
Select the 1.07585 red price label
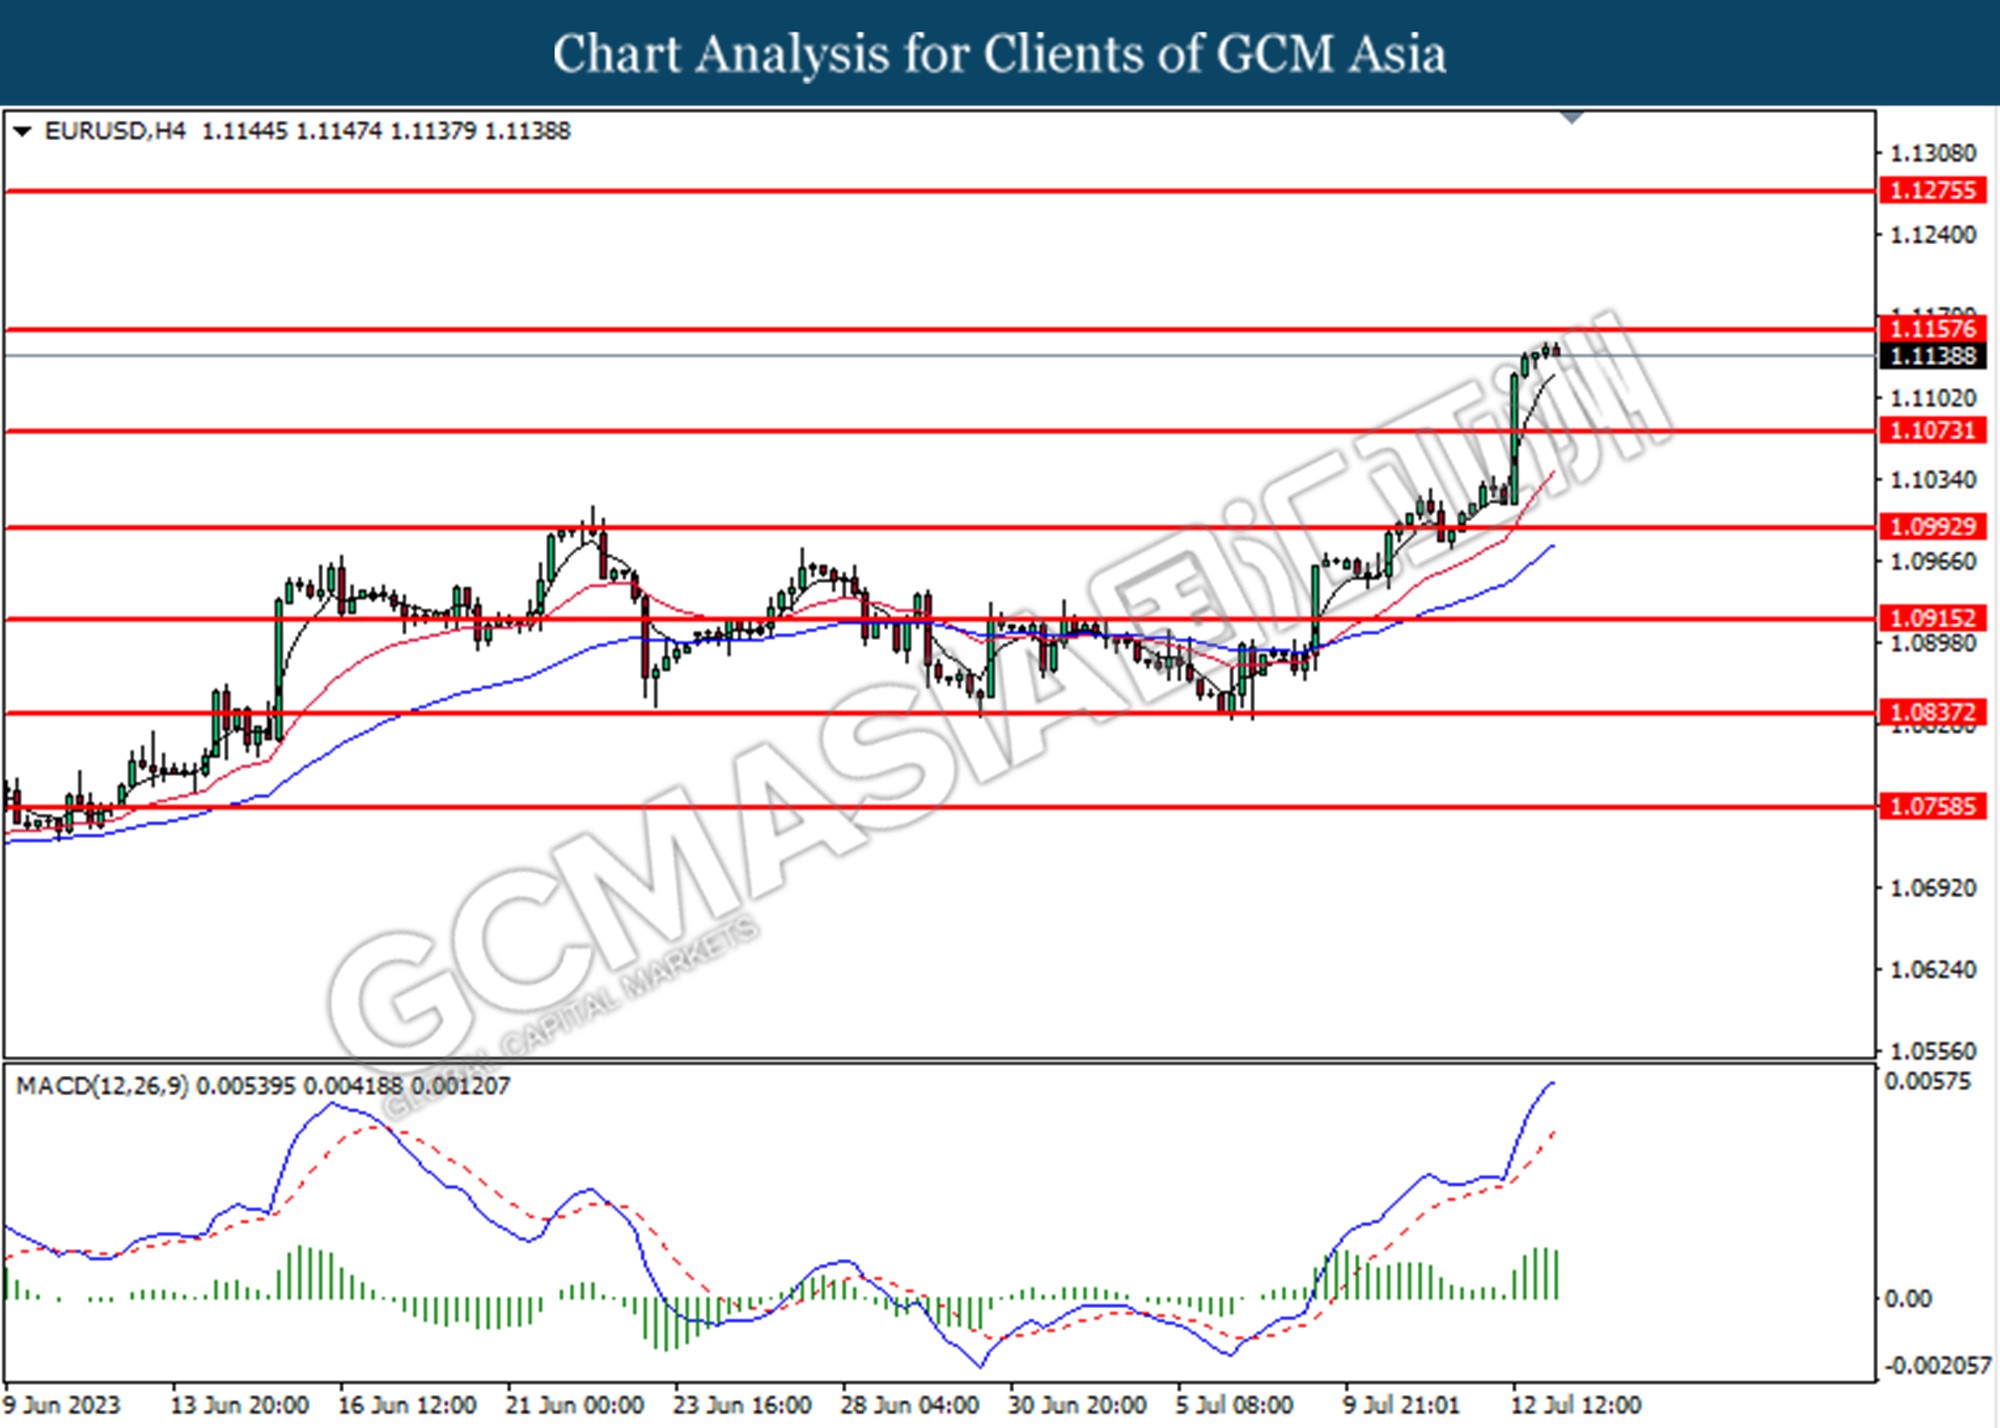[1933, 806]
